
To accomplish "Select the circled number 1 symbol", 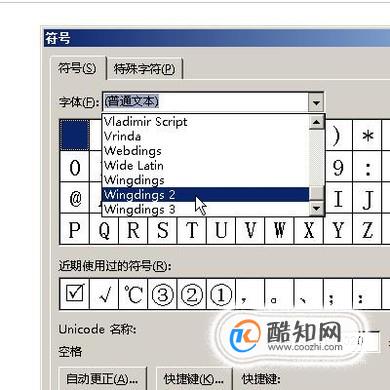I will coord(221,294).
